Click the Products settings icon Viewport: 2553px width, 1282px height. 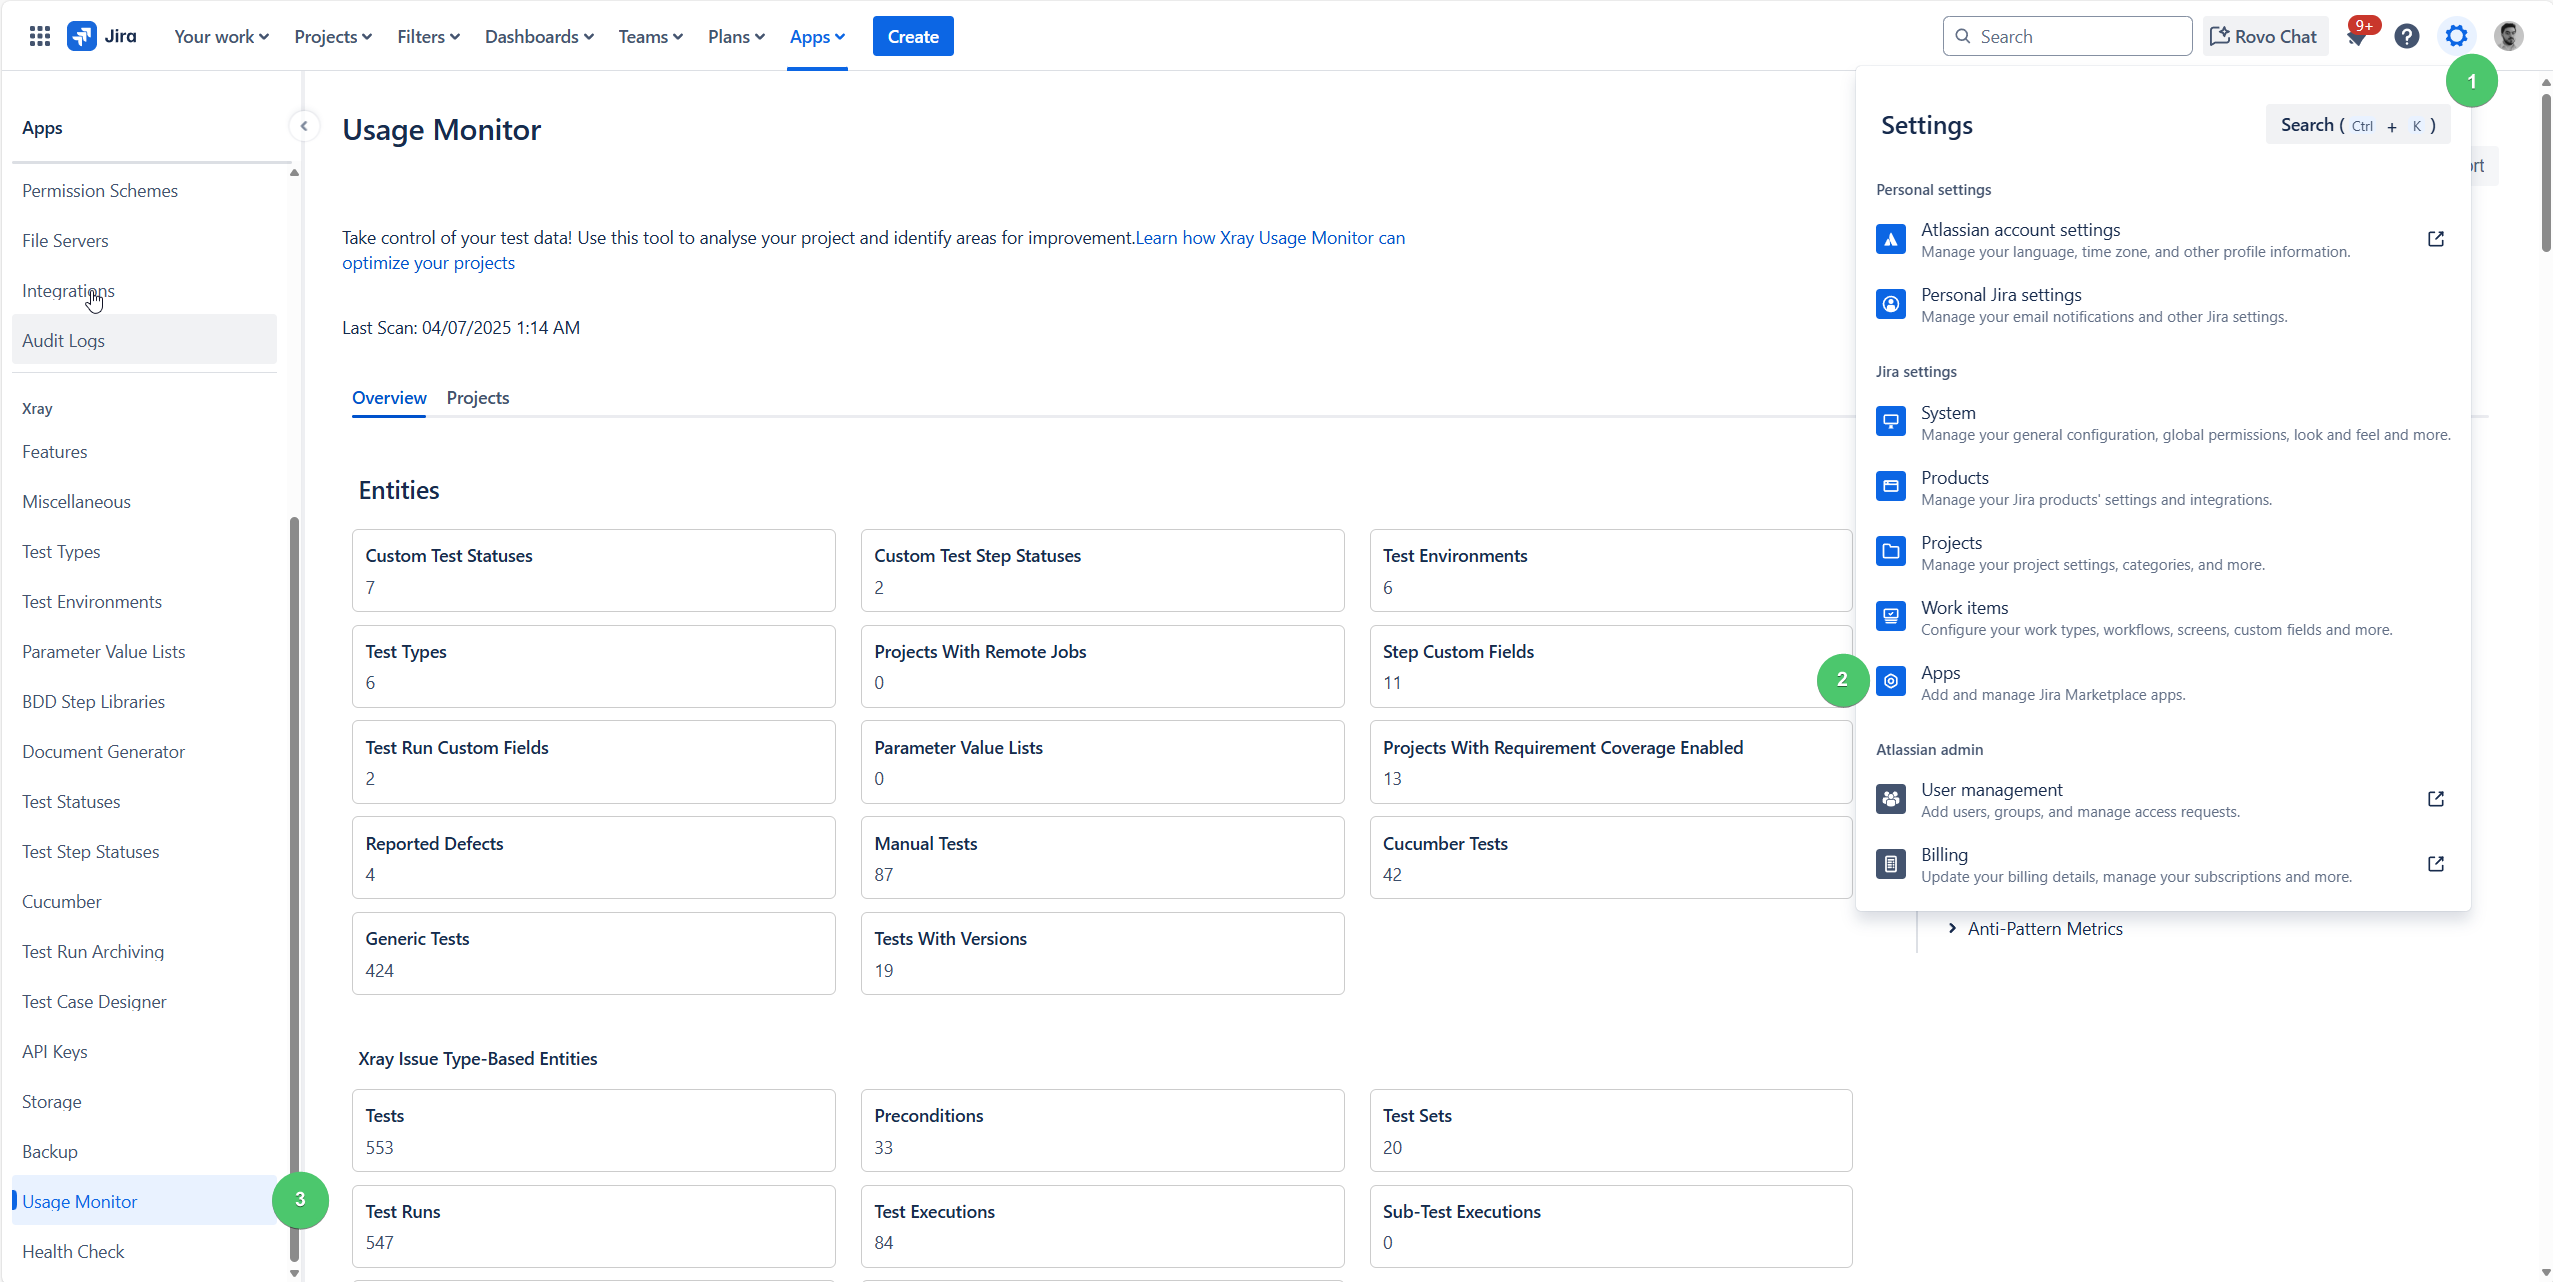pos(1891,487)
